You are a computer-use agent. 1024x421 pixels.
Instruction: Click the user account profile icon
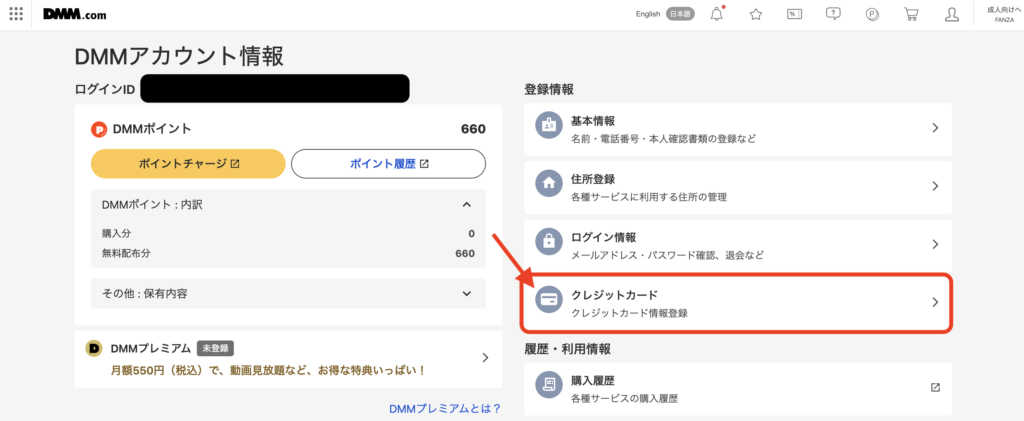(952, 15)
